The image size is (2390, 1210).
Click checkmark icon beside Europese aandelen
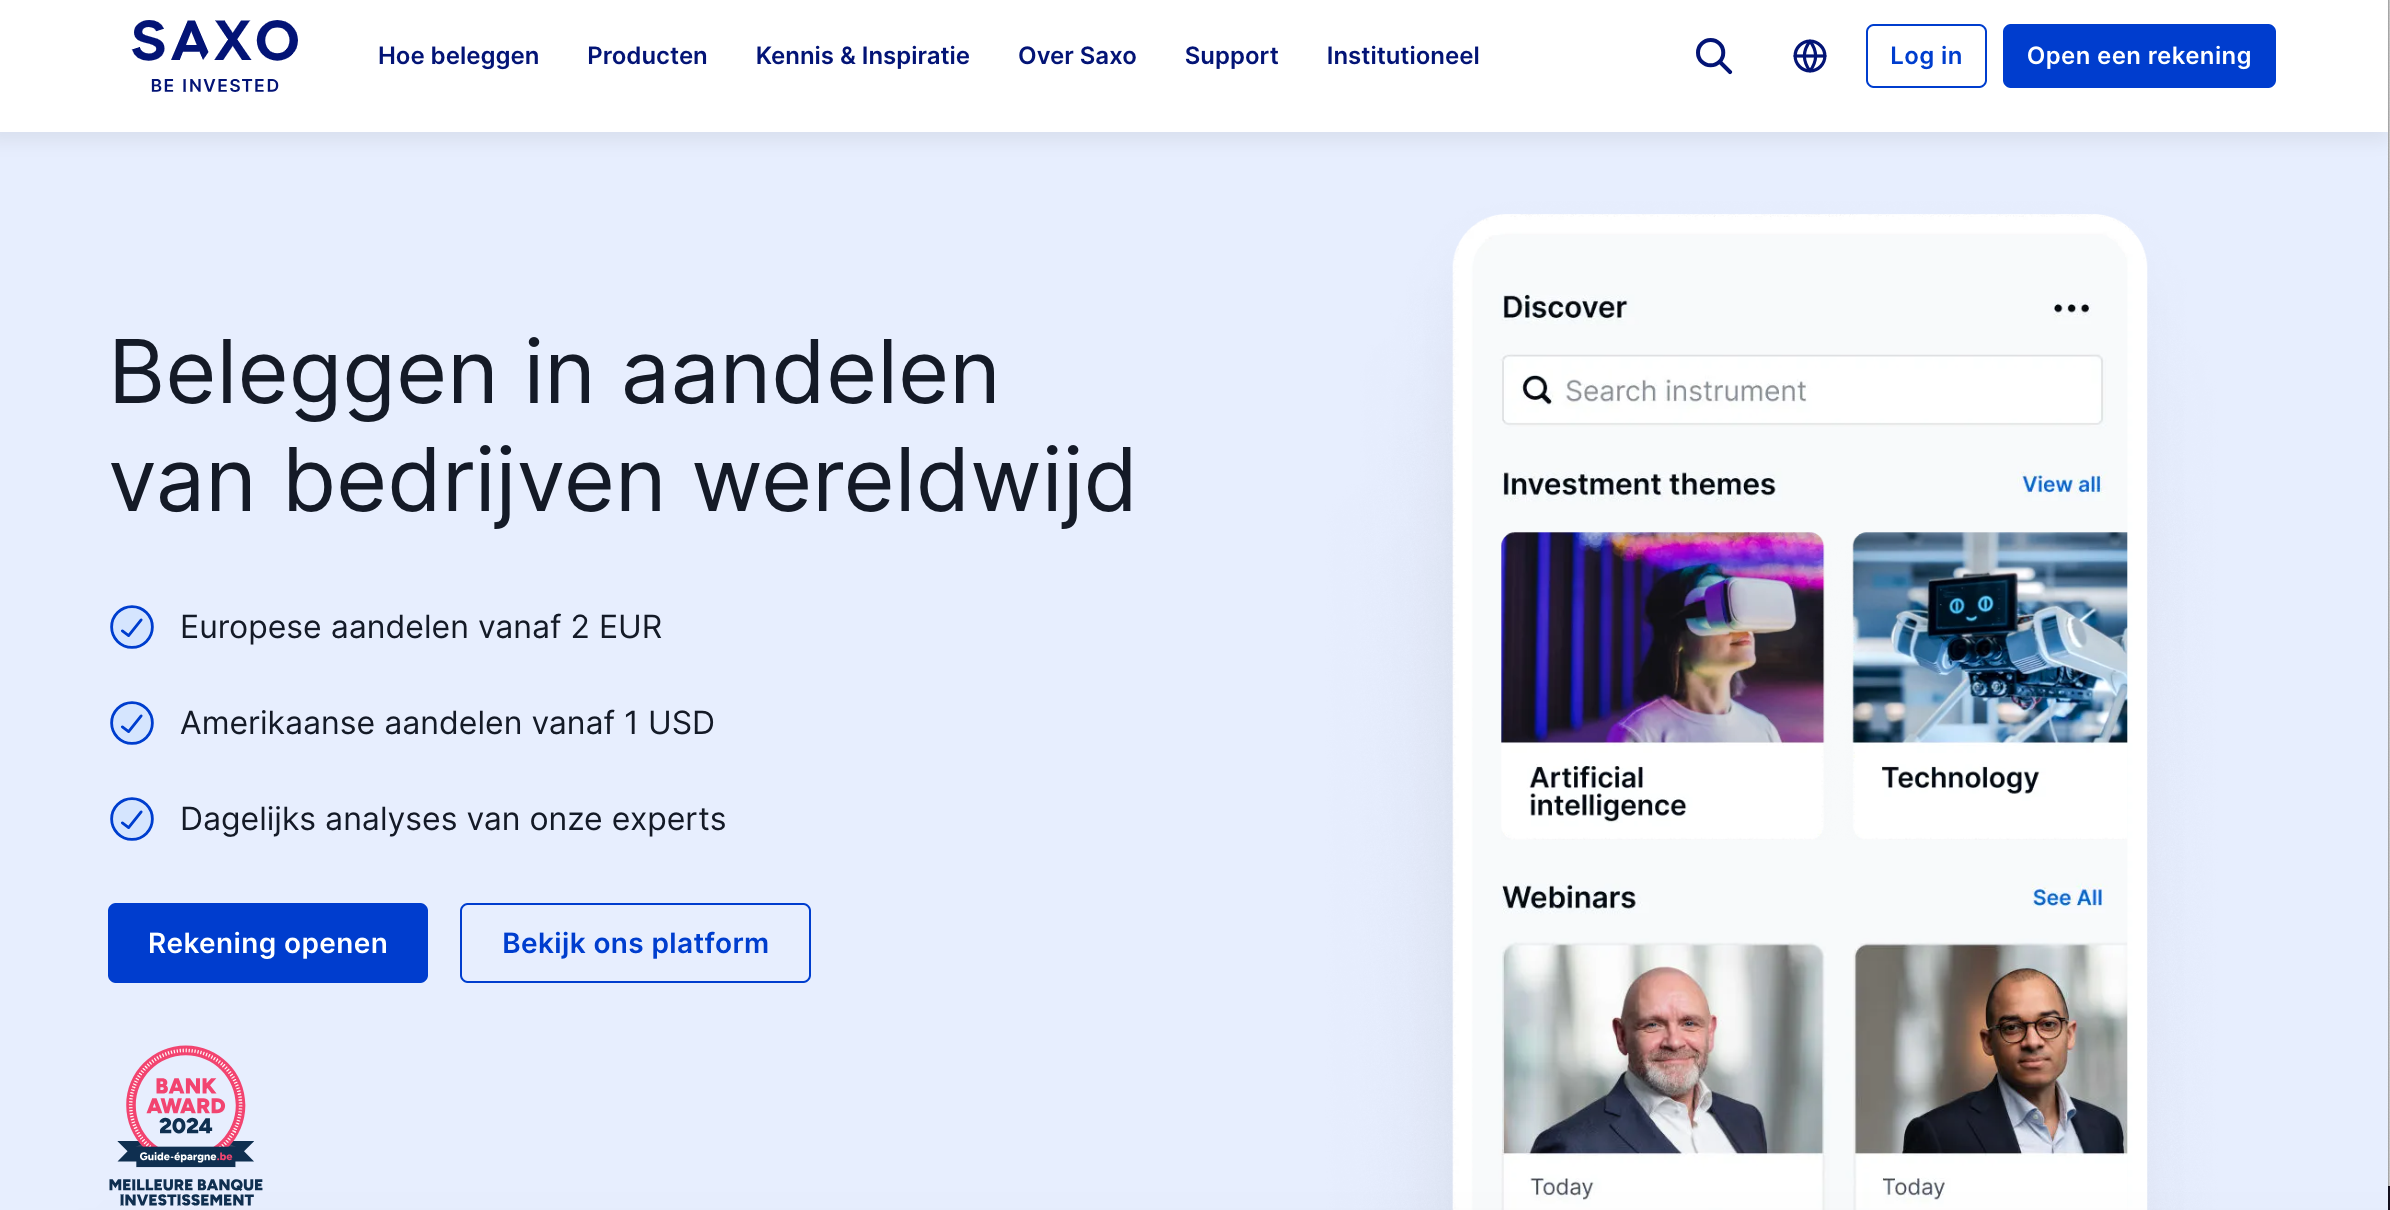[132, 627]
